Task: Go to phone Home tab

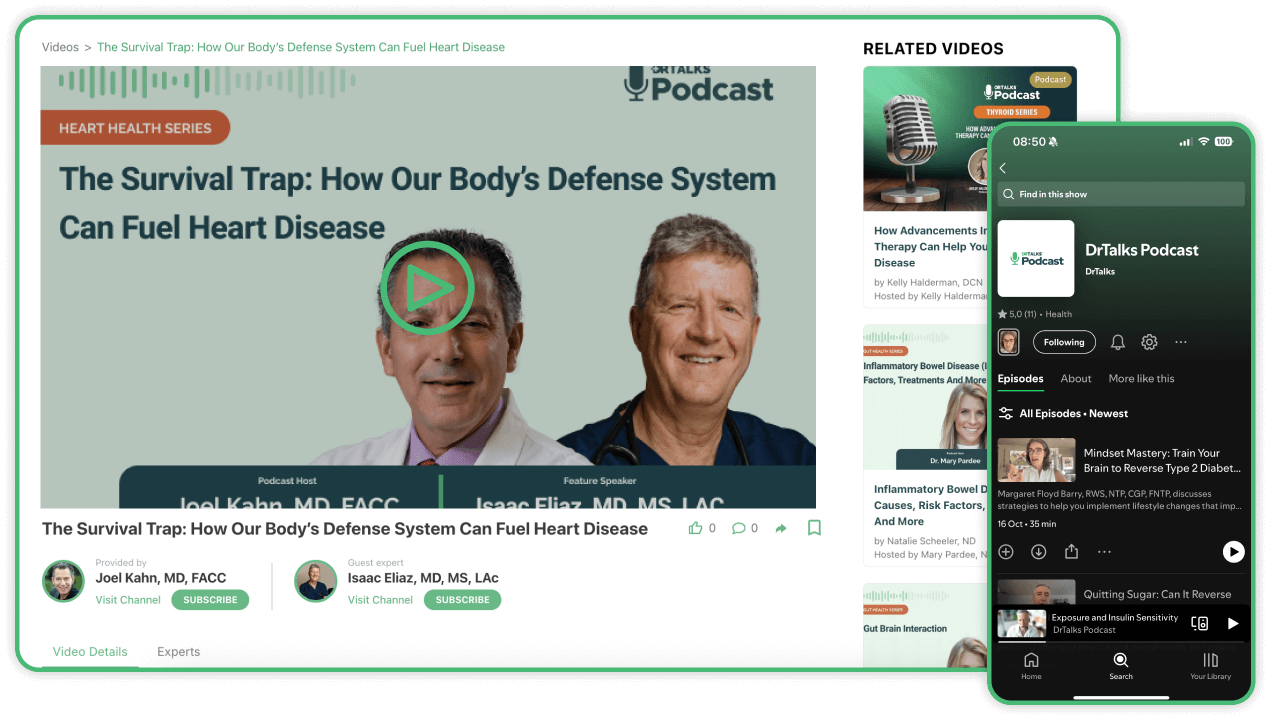Action: [x=1031, y=666]
